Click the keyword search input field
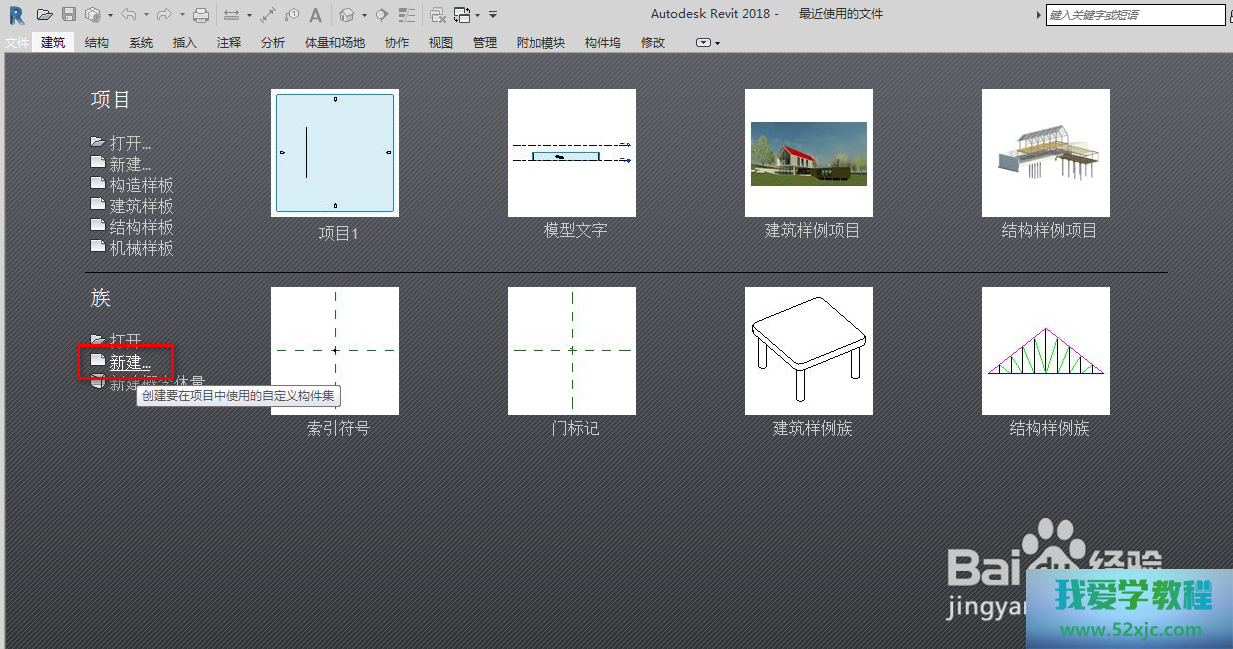Viewport: 1233px width, 649px height. (1134, 15)
